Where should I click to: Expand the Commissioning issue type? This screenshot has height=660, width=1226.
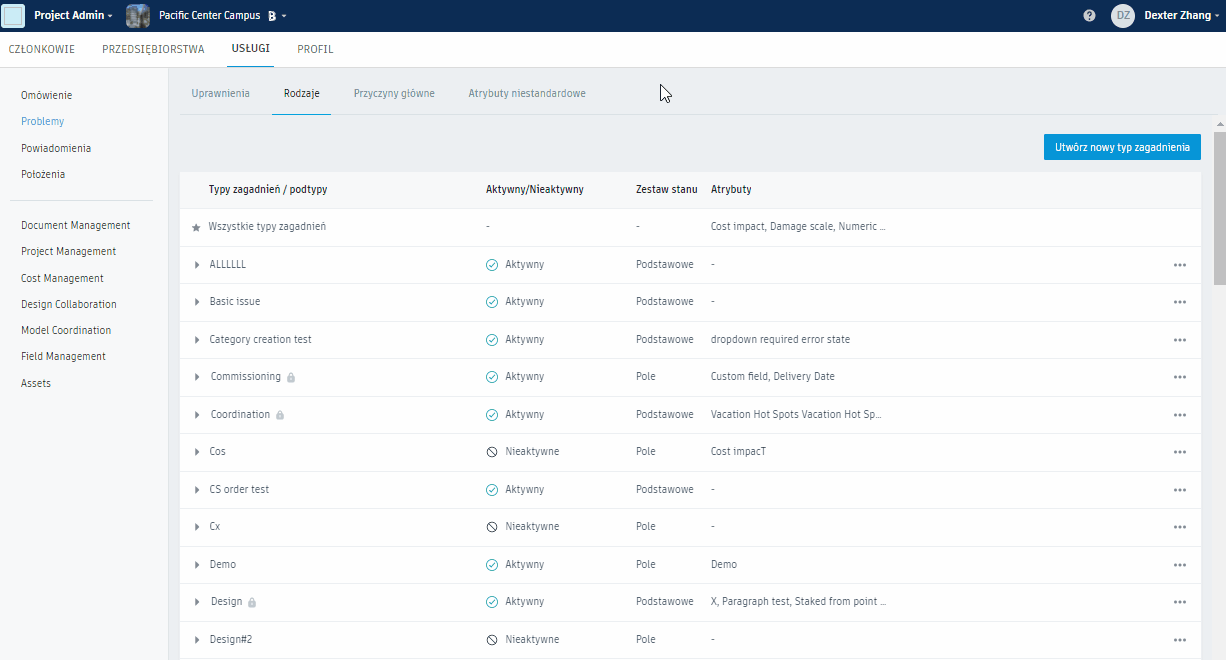point(197,377)
